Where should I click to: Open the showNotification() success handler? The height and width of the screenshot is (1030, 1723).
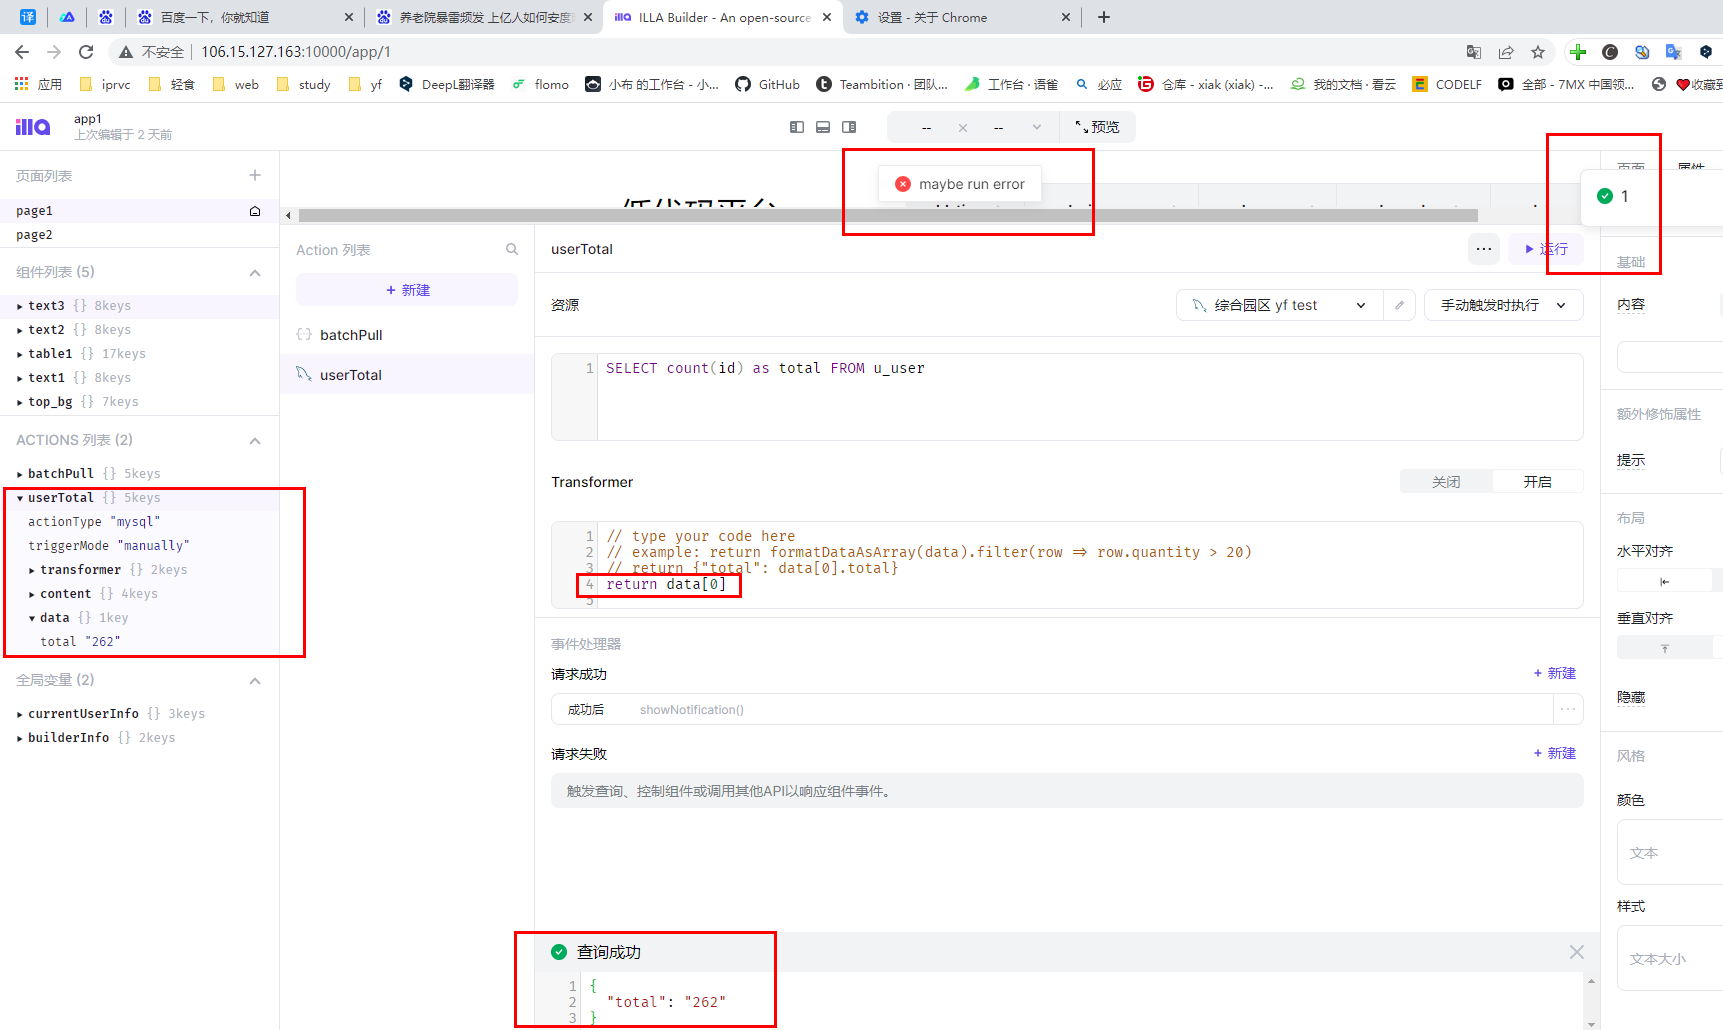pyautogui.click(x=1052, y=710)
